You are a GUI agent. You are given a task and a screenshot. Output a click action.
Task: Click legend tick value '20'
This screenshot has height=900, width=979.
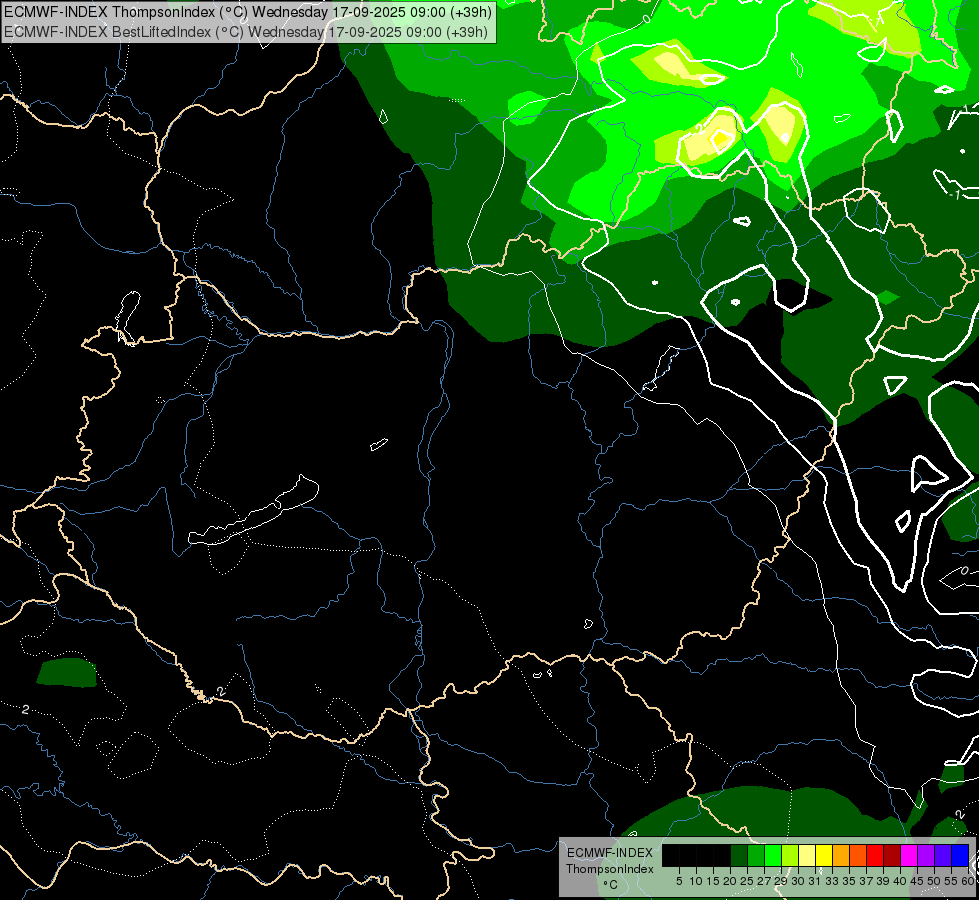[x=730, y=881]
